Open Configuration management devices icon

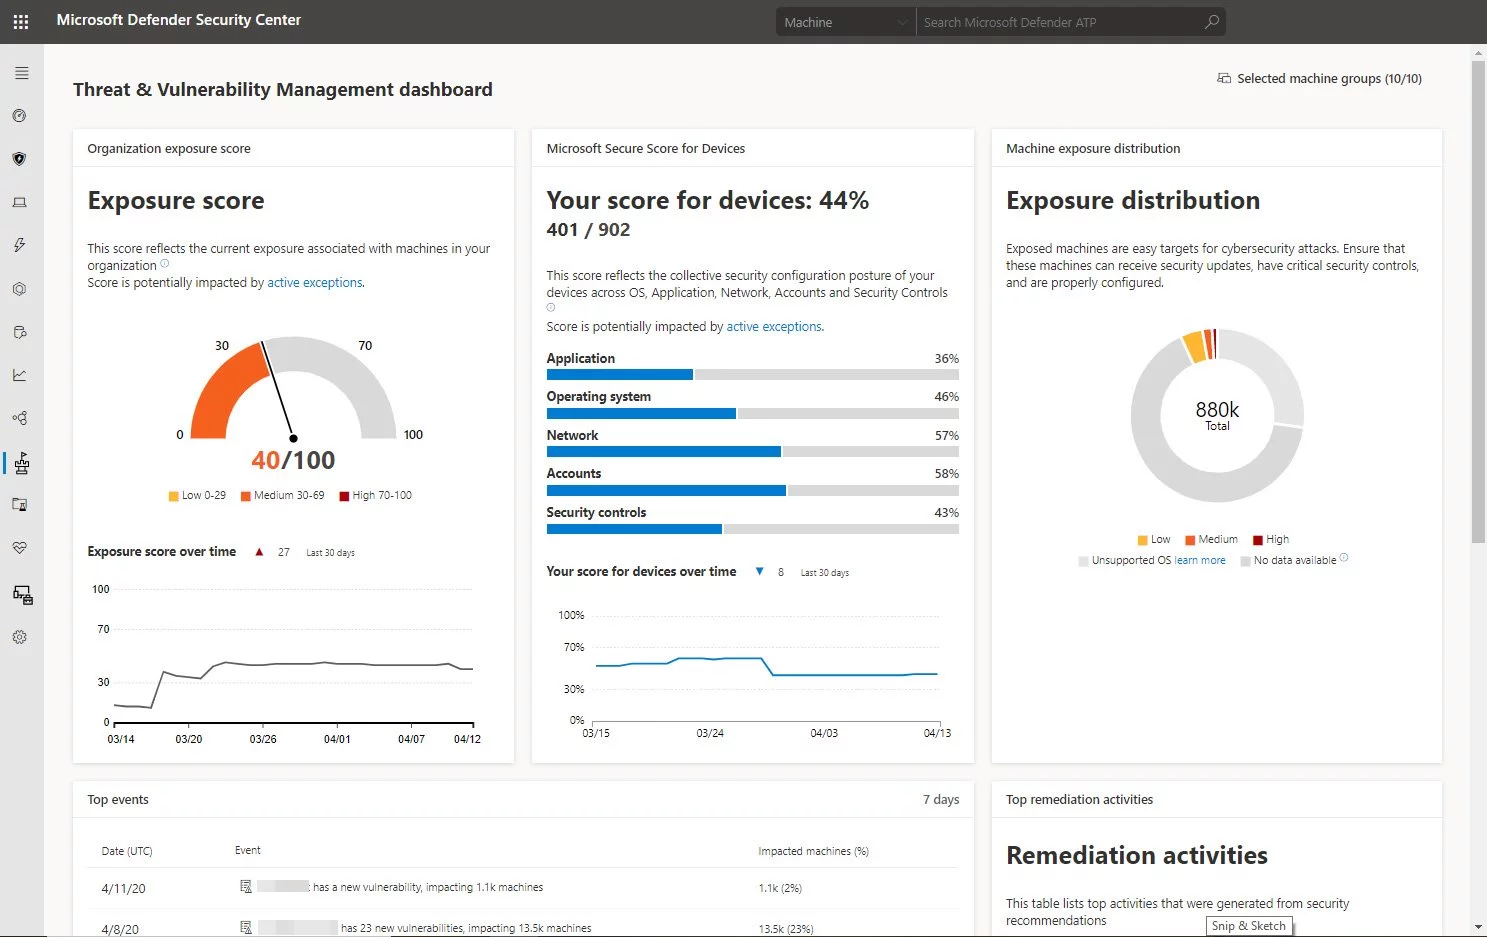(x=22, y=595)
